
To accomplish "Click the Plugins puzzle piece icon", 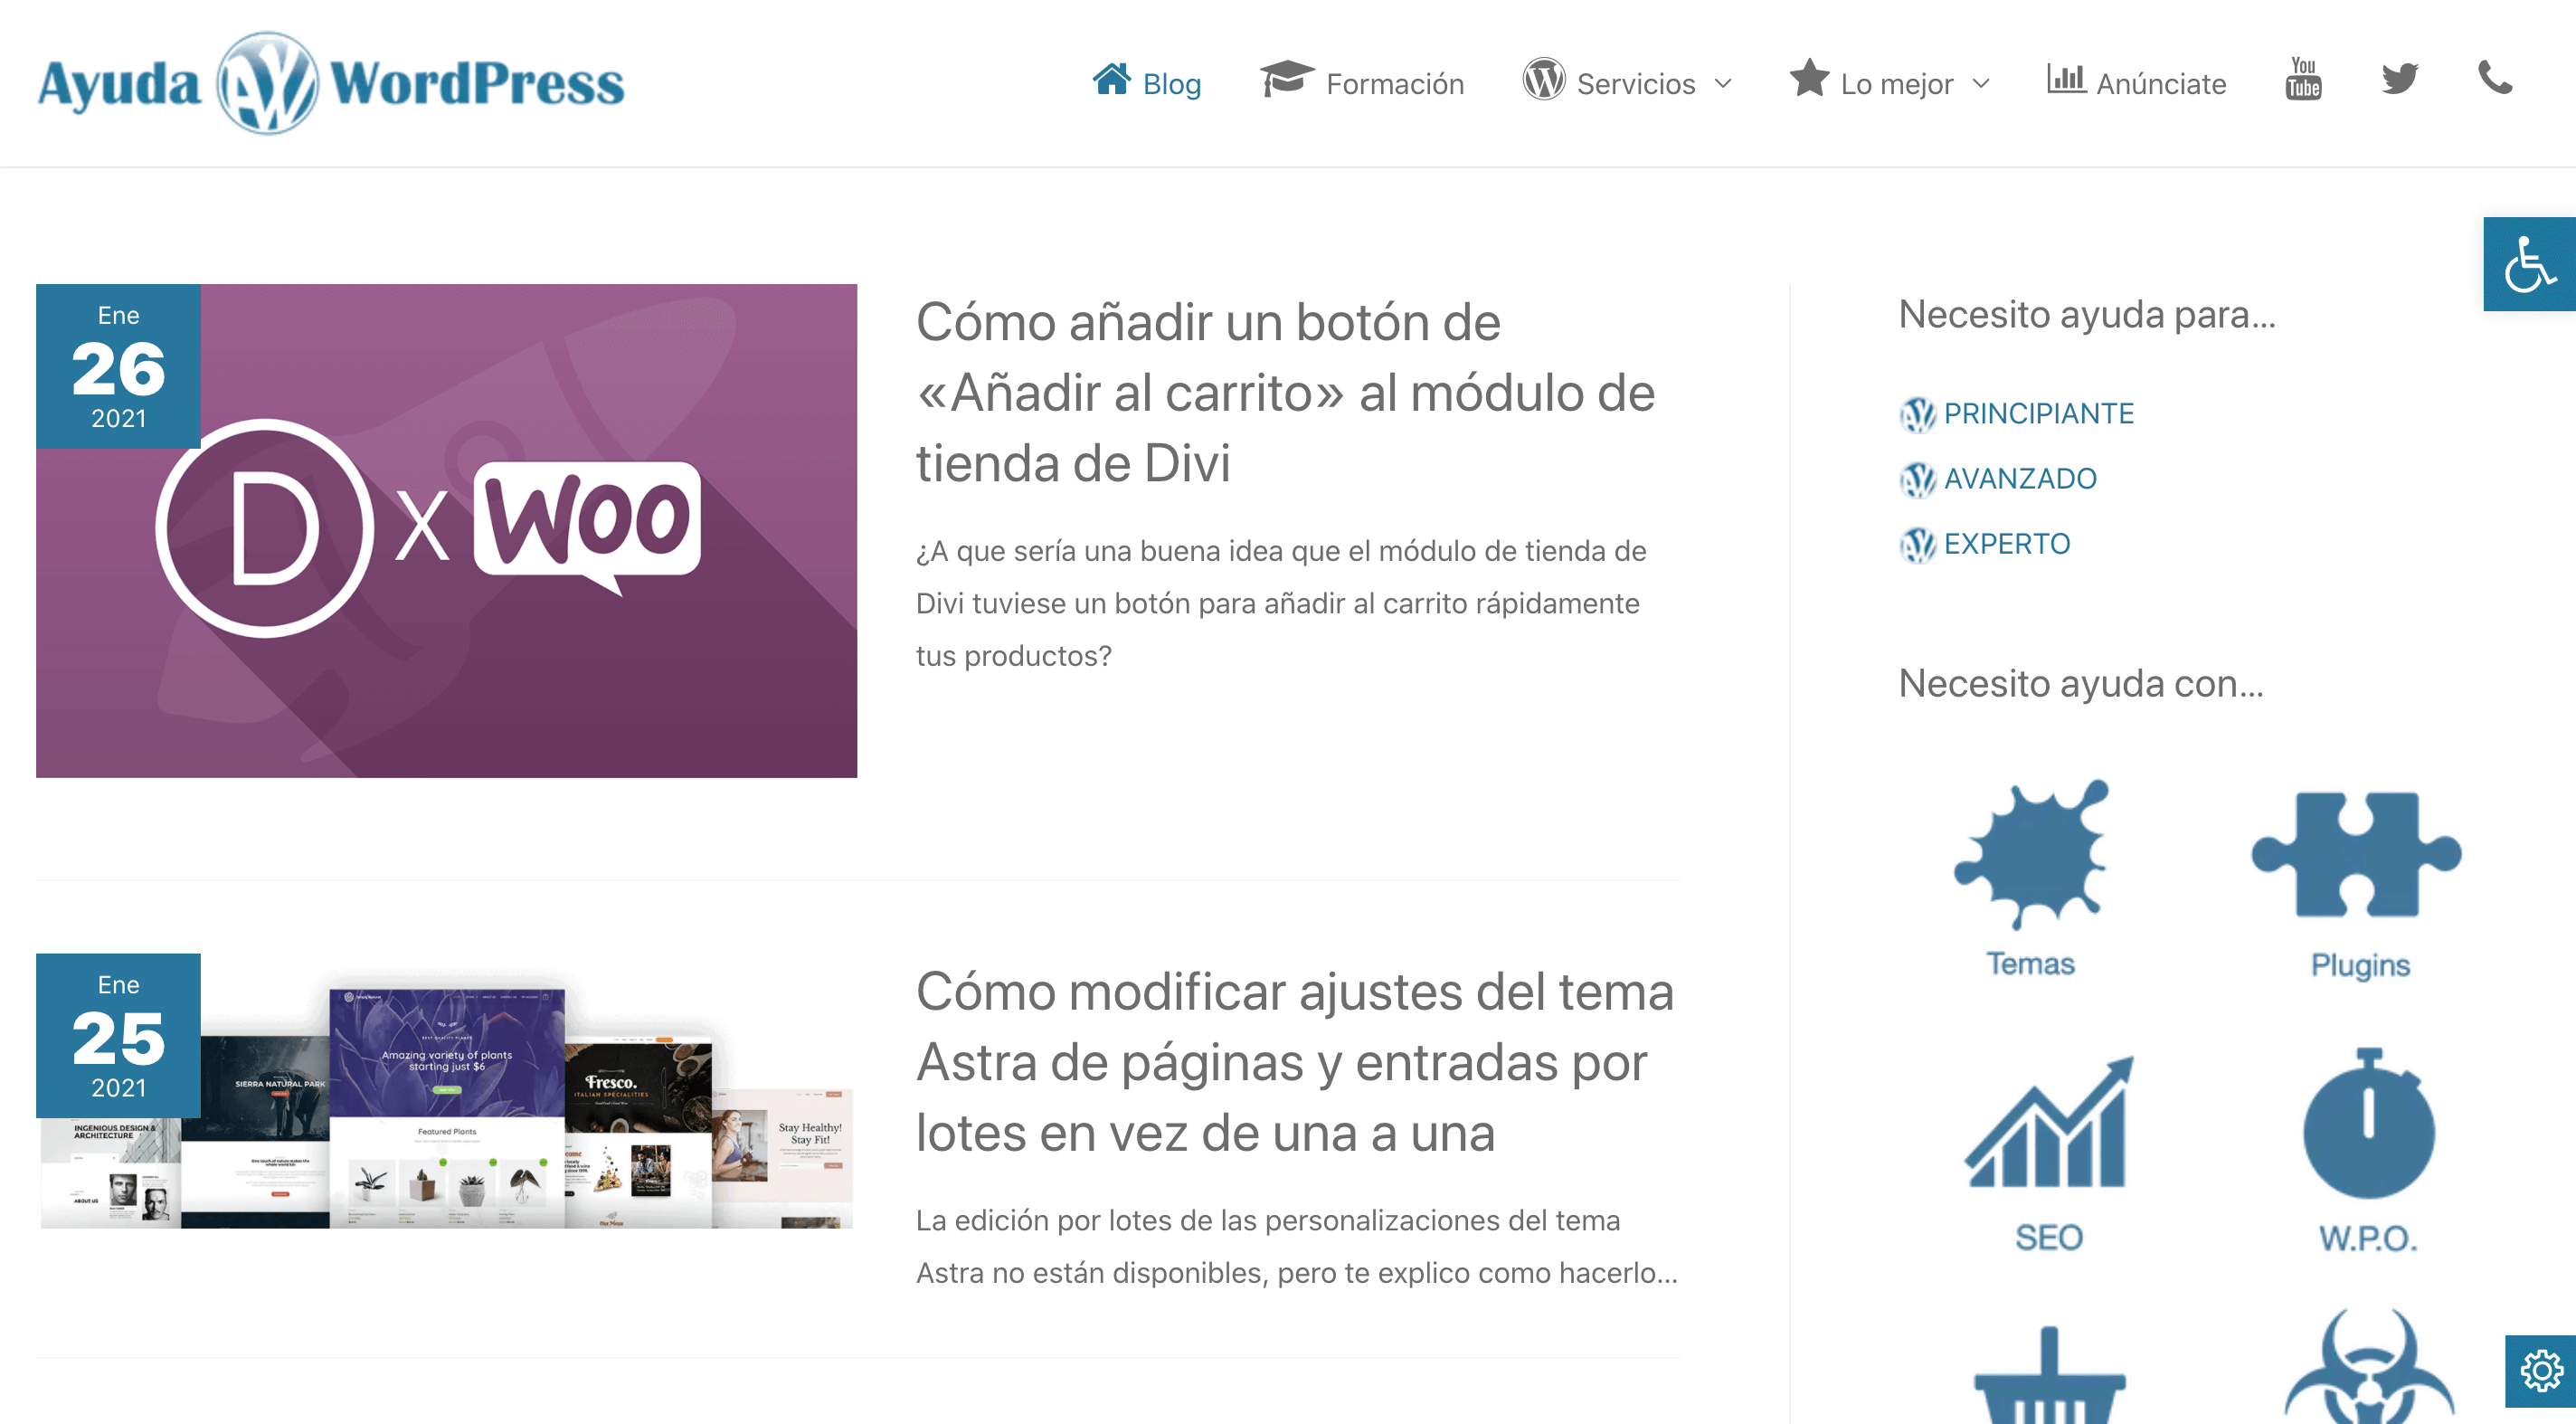I will [2356, 854].
